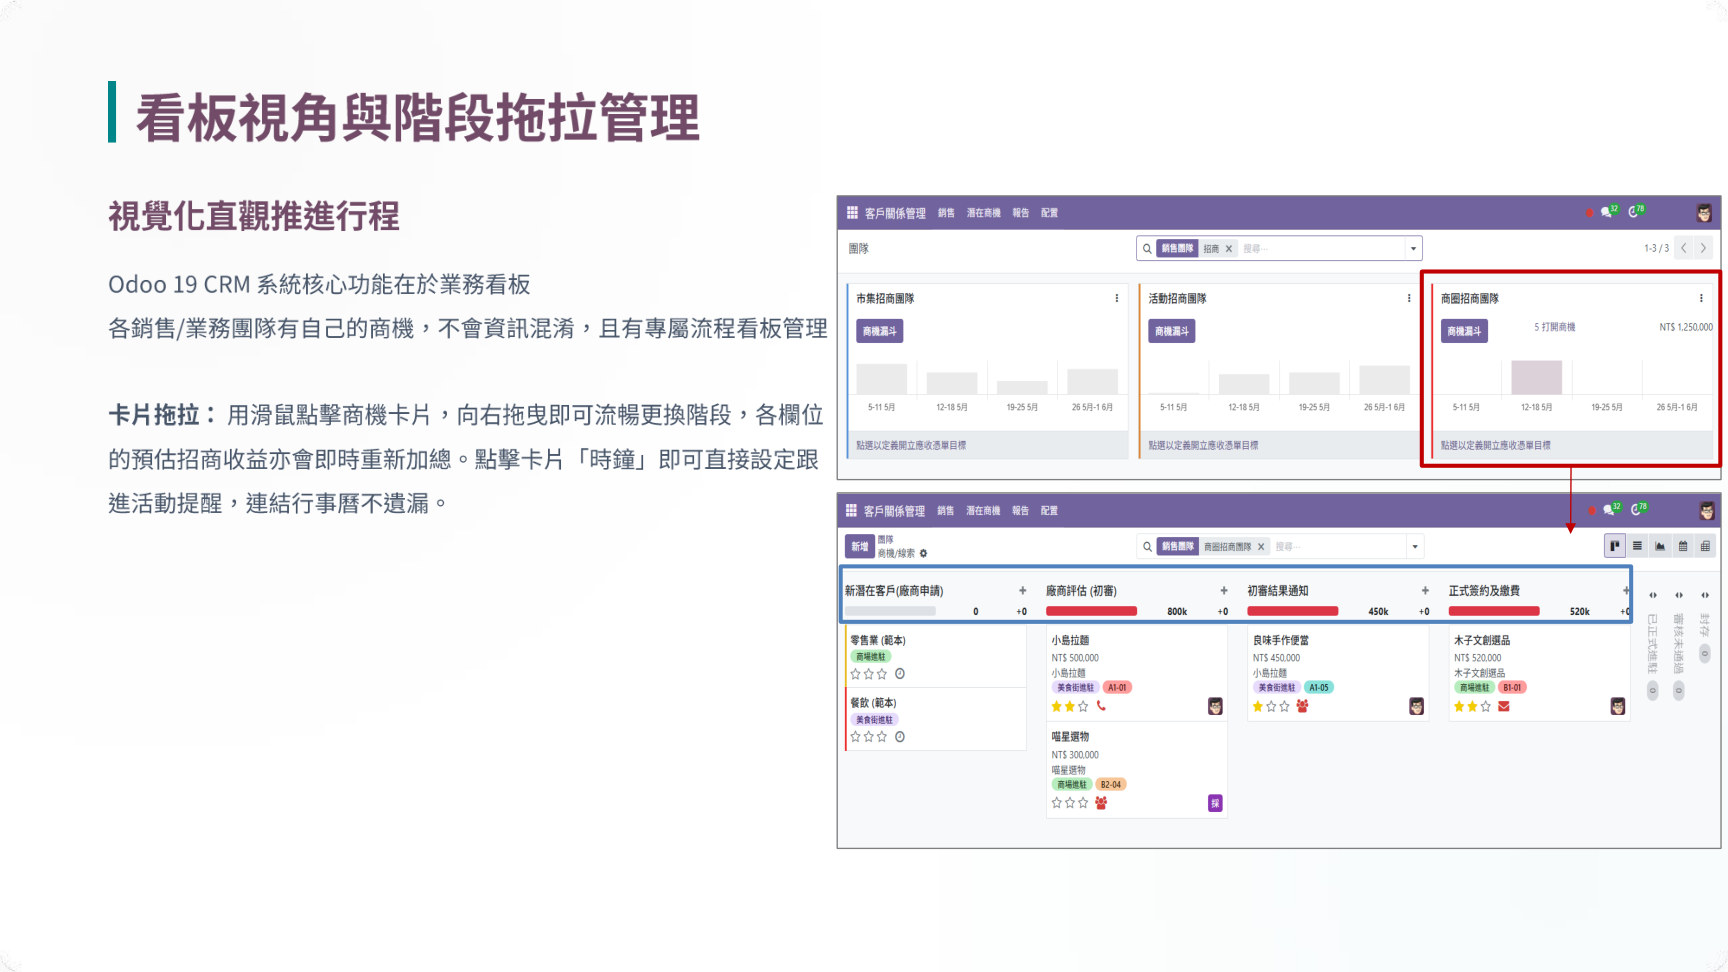Viewport: 1728px width, 972px height.
Task: Click the user avatar in the lower window's navbar
Action: [x=1706, y=511]
